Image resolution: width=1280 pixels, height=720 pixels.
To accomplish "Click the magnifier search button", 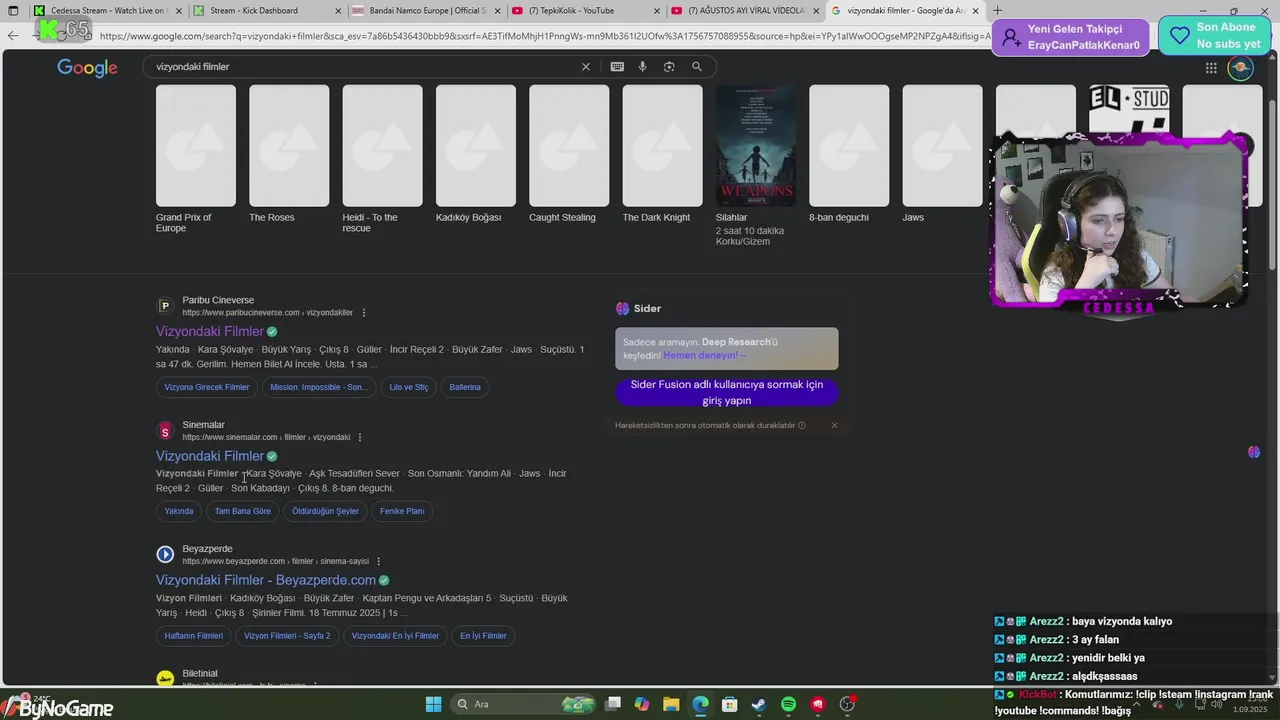I will [697, 67].
